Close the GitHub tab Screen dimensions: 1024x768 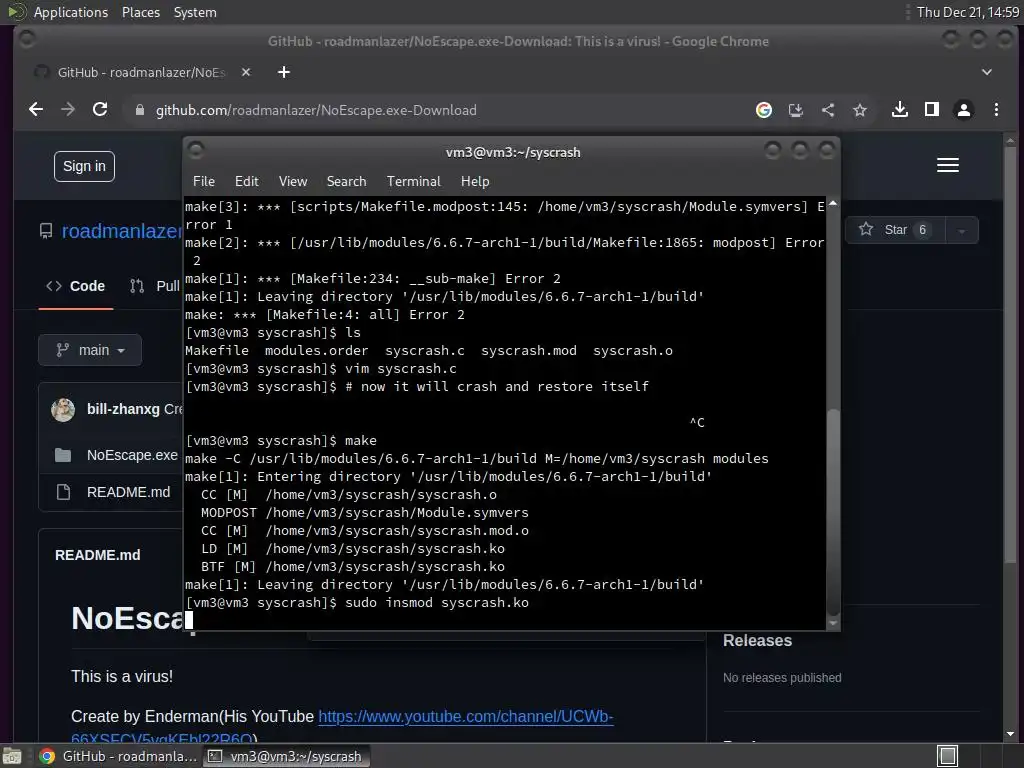(246, 72)
